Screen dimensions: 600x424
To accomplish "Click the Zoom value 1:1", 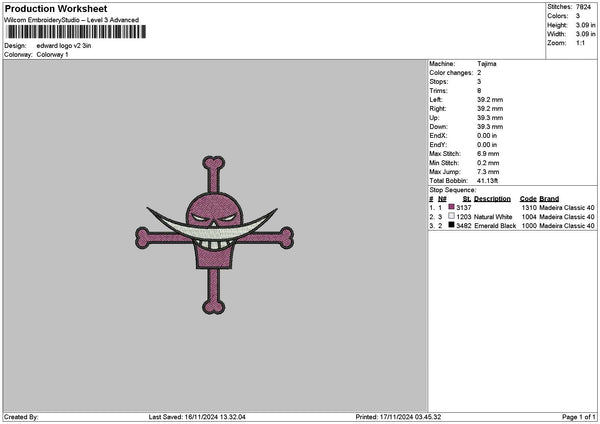I will pyautogui.click(x=580, y=43).
